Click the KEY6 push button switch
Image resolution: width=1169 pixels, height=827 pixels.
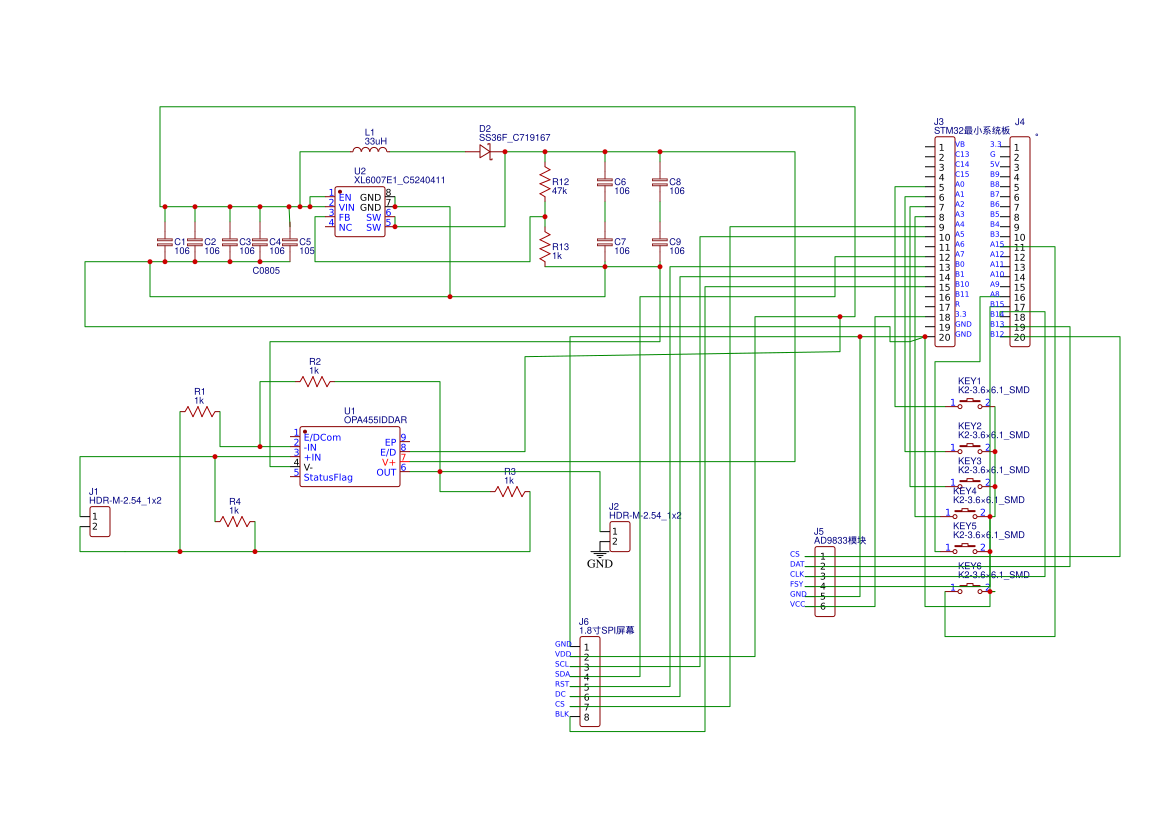(x=970, y=590)
